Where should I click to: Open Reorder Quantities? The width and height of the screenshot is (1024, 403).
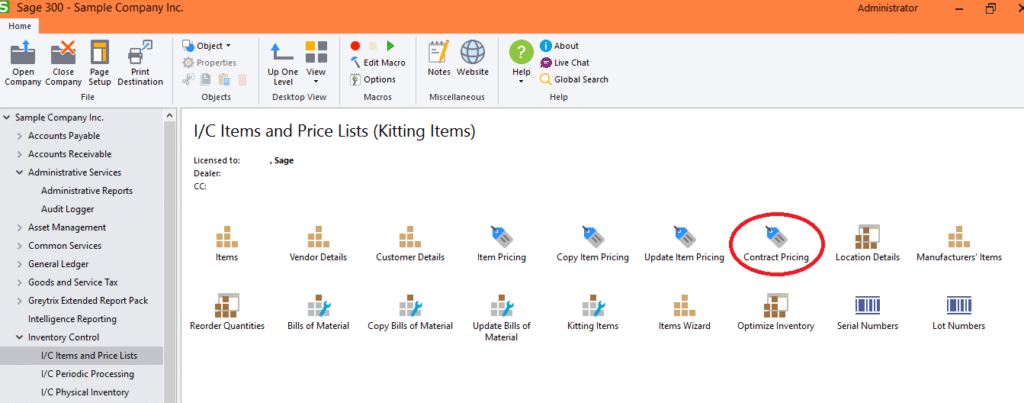[x=227, y=312]
